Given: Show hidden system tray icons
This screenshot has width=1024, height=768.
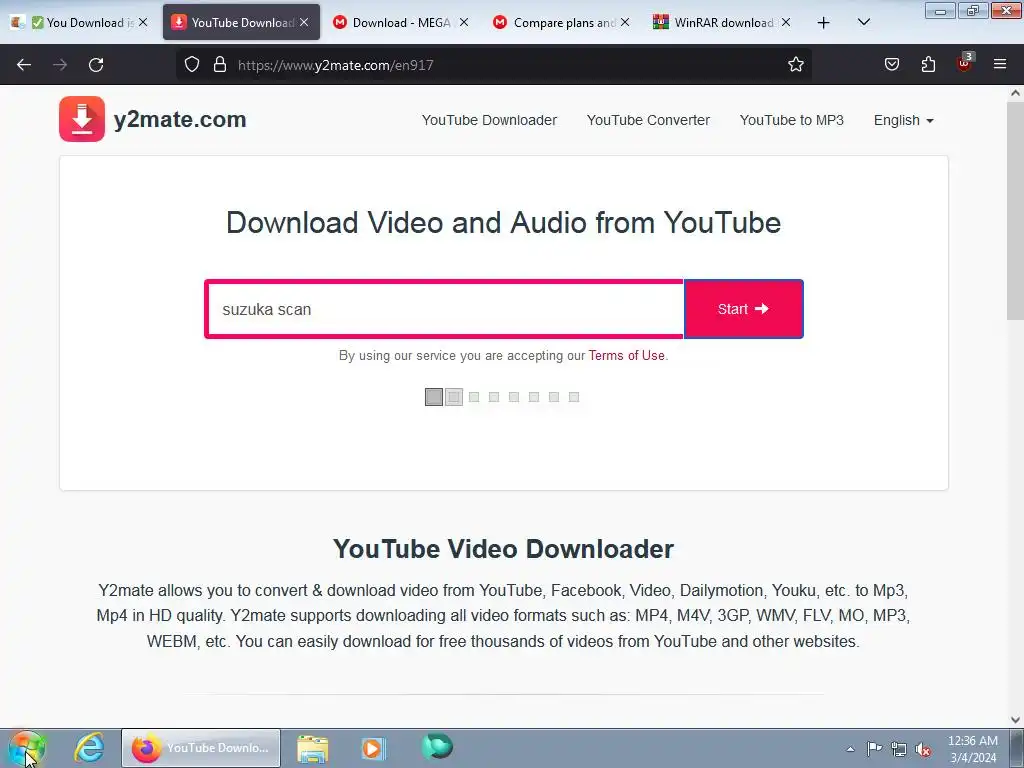Looking at the screenshot, I should (x=850, y=749).
